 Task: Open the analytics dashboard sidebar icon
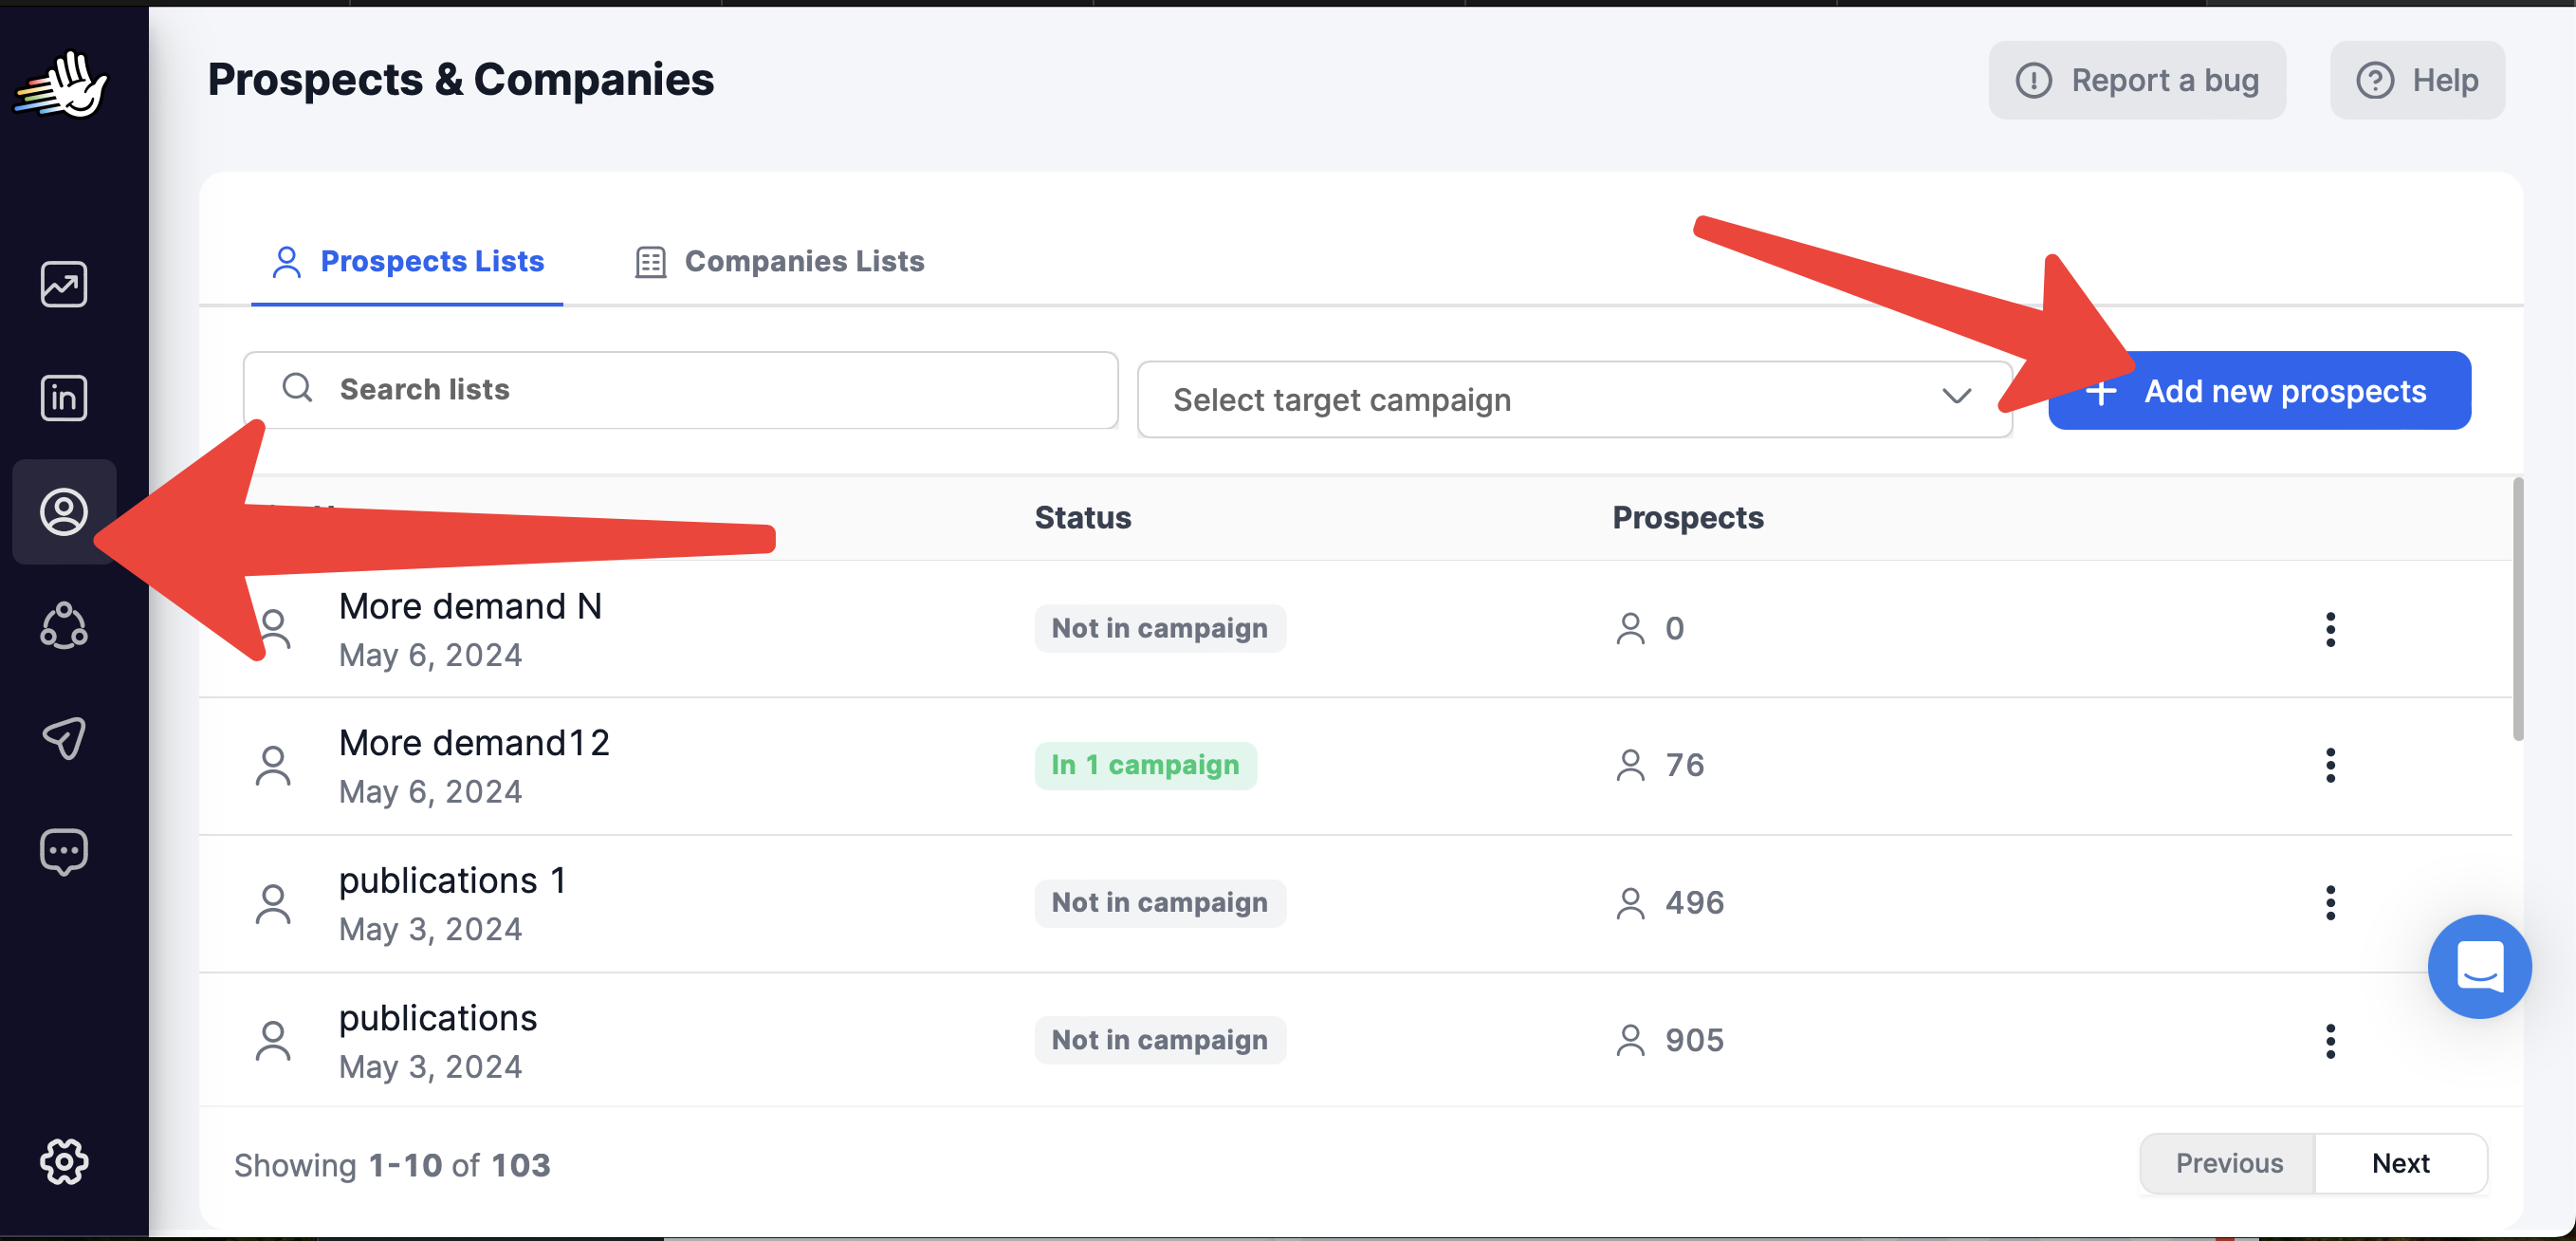tap(63, 285)
